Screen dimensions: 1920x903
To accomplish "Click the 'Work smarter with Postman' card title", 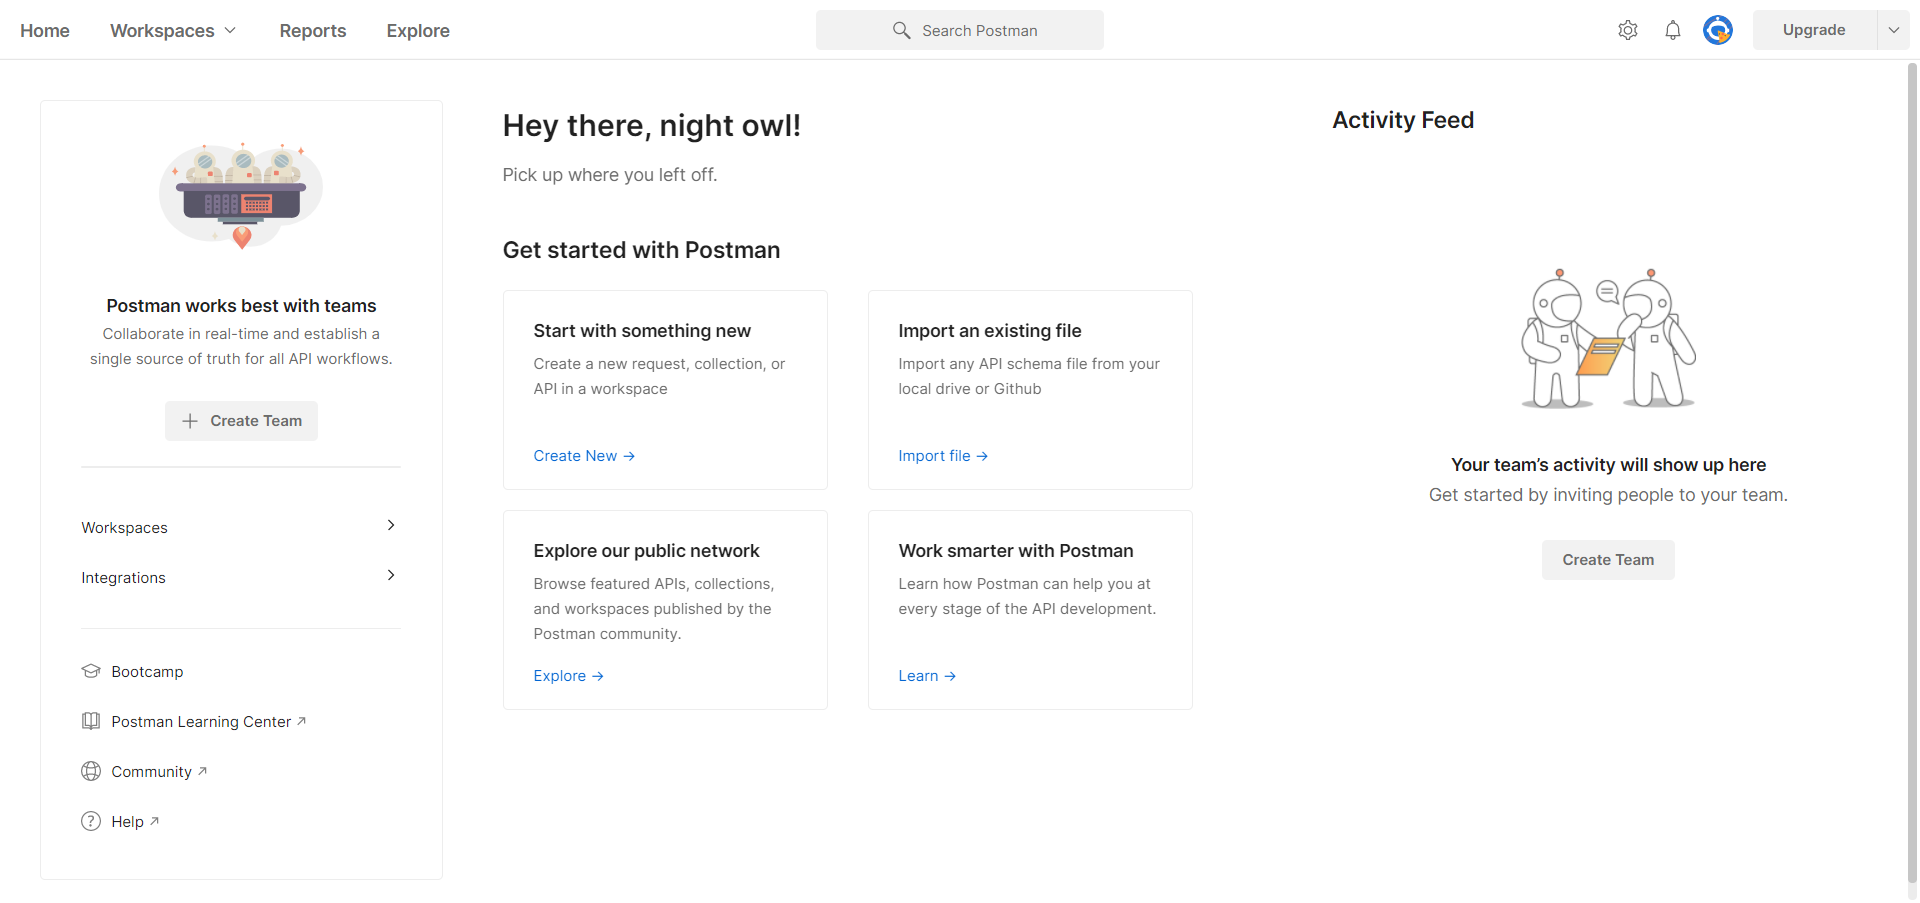I will point(1016,551).
